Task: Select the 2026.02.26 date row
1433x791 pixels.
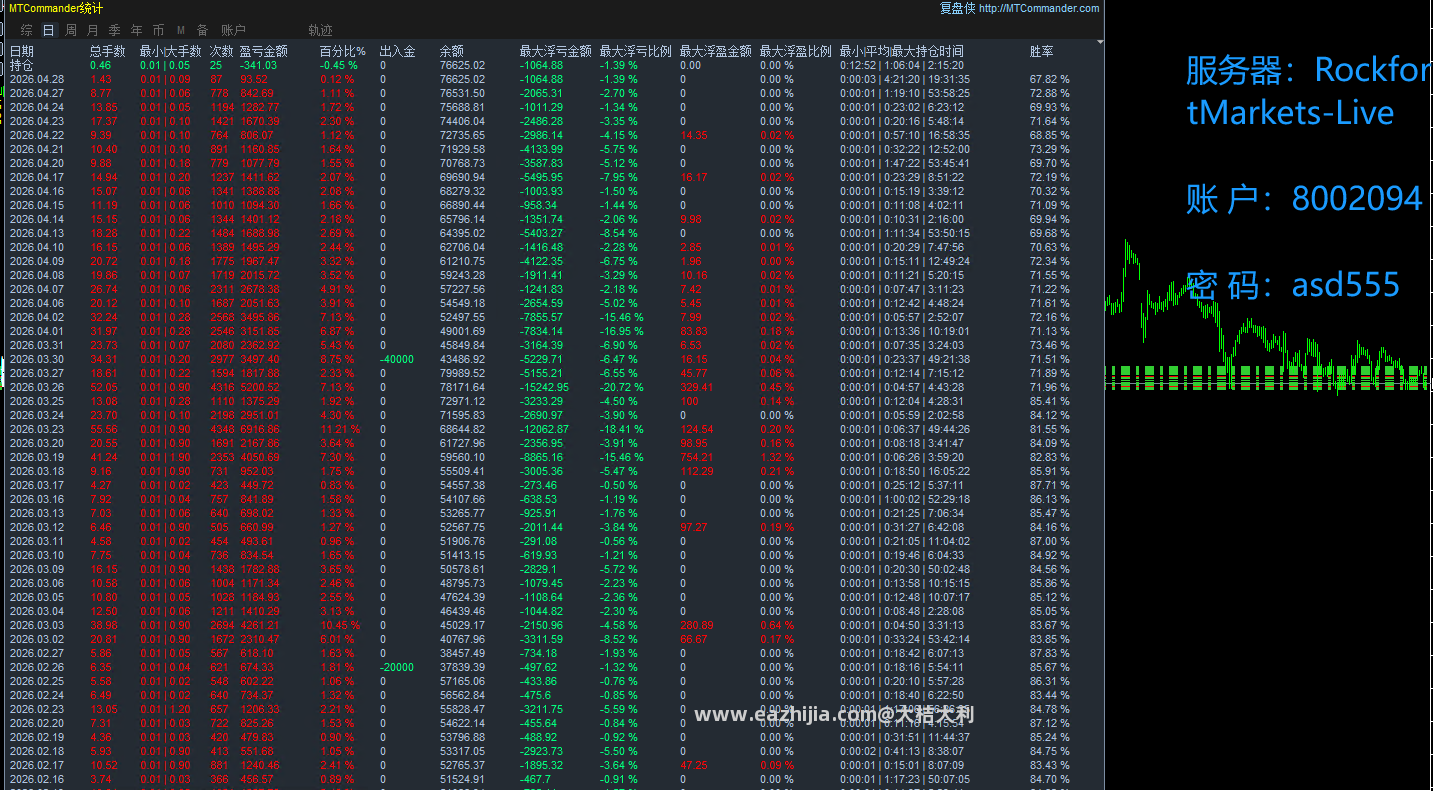Action: (x=37, y=667)
